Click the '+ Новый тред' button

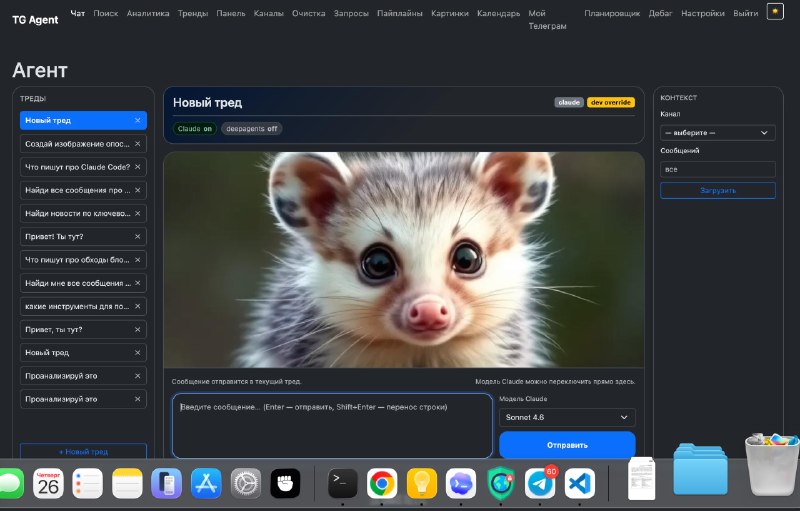83,451
